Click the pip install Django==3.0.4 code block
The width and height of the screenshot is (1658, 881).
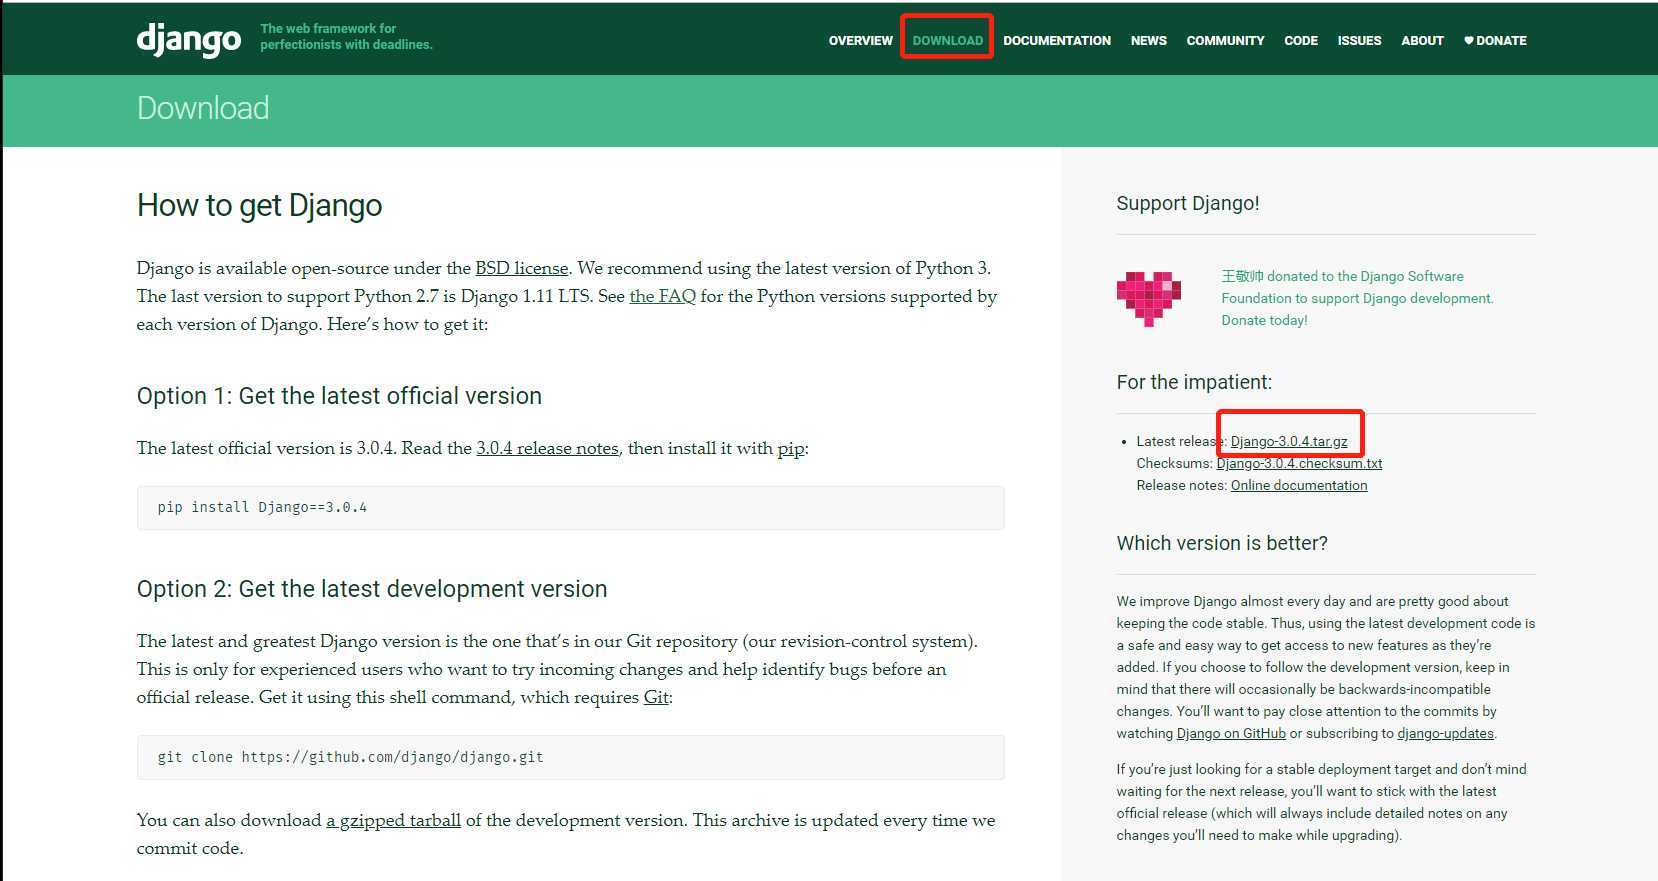click(570, 507)
